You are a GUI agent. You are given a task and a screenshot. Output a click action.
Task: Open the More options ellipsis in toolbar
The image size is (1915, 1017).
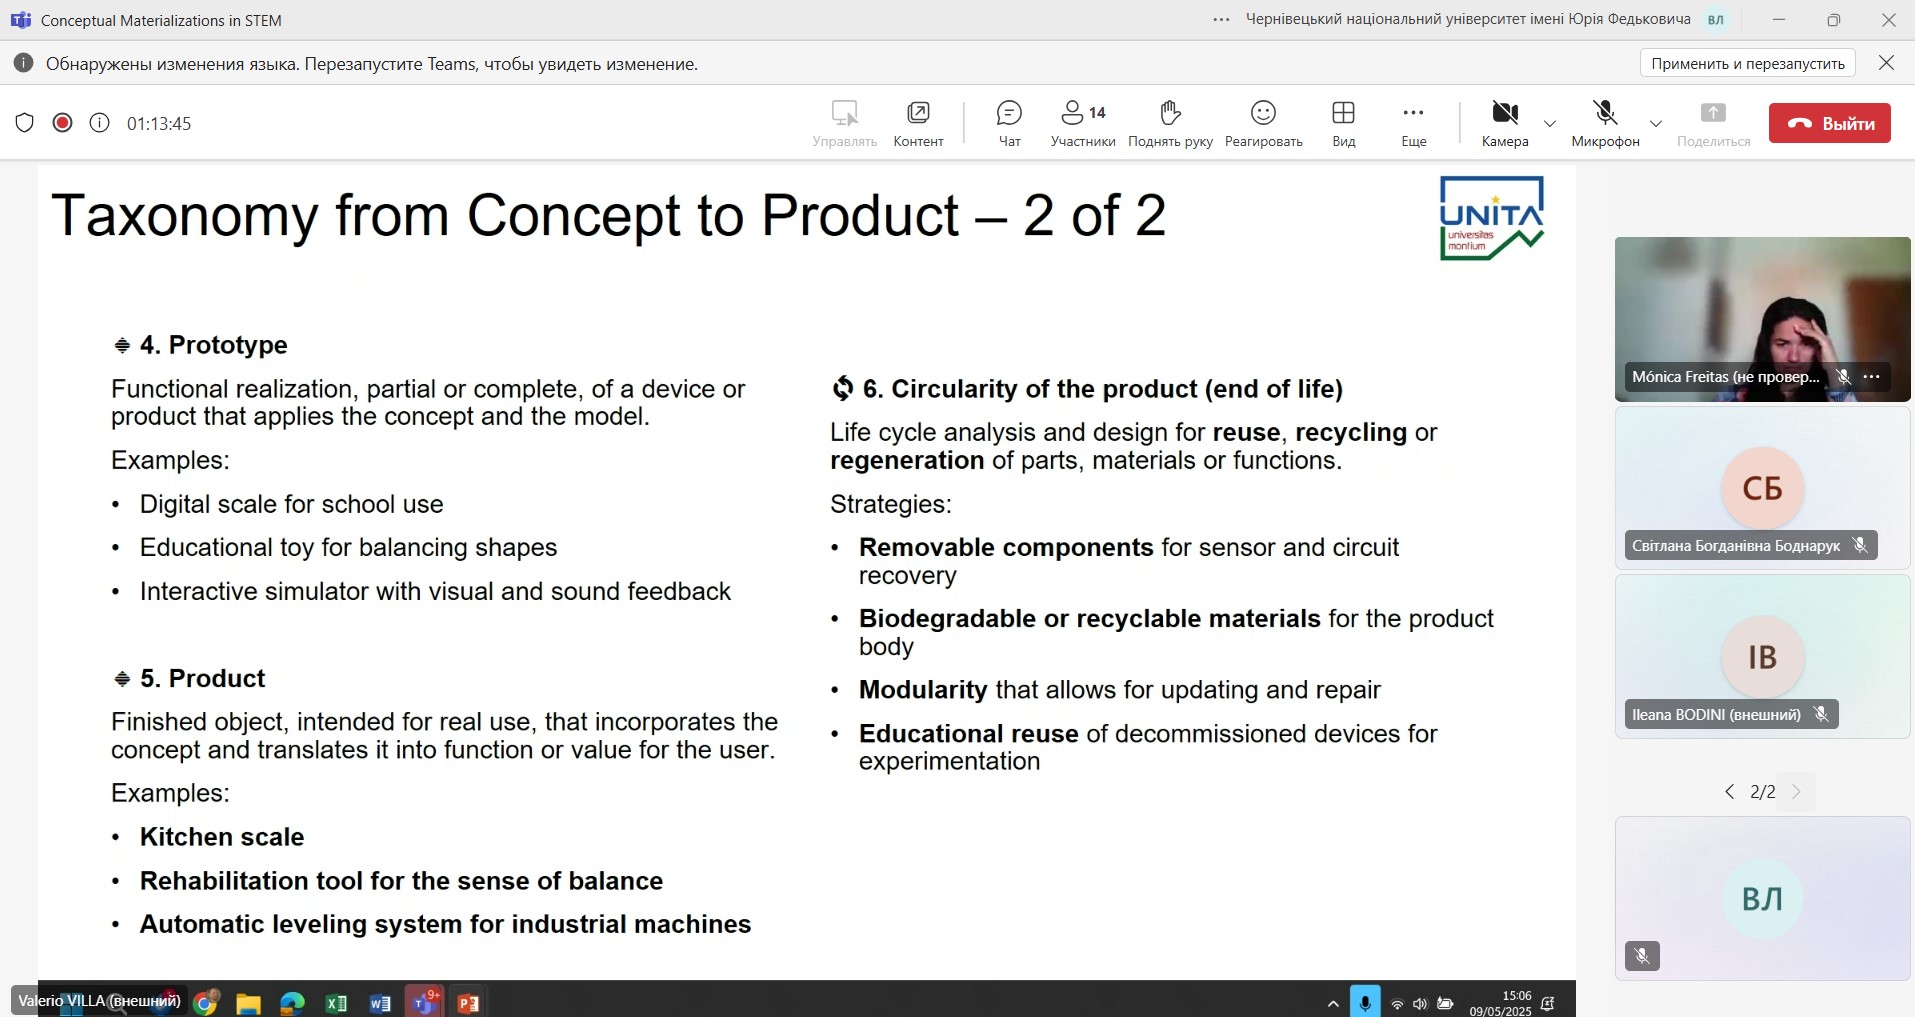[1413, 124]
